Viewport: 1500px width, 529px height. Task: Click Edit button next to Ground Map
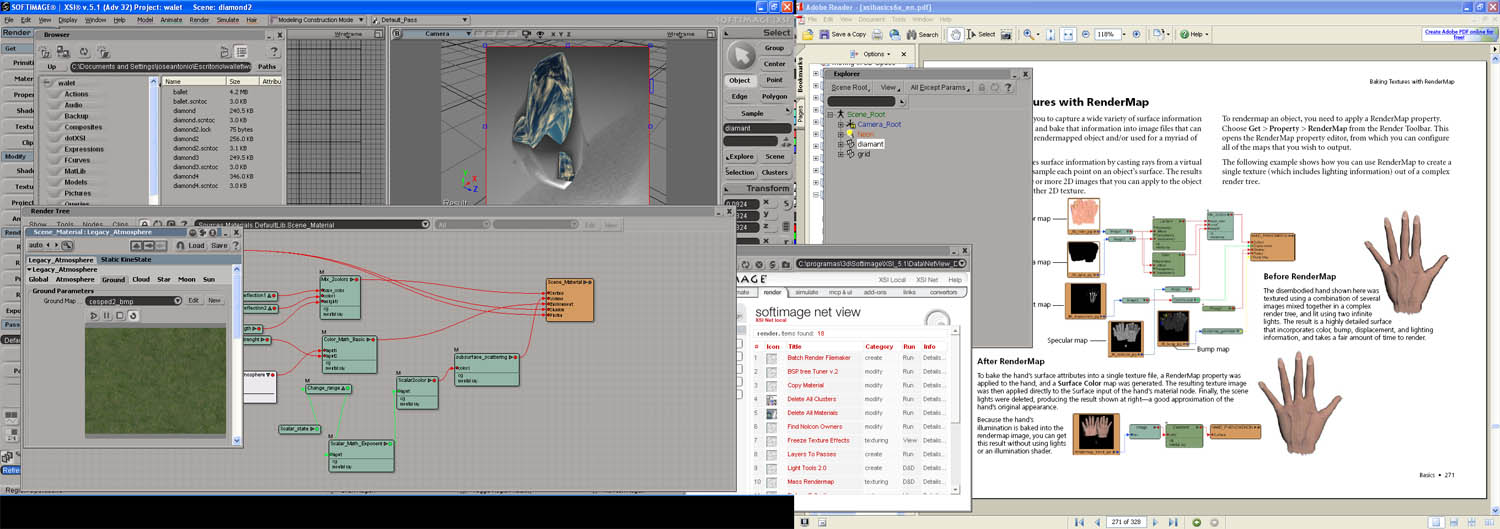pos(194,300)
